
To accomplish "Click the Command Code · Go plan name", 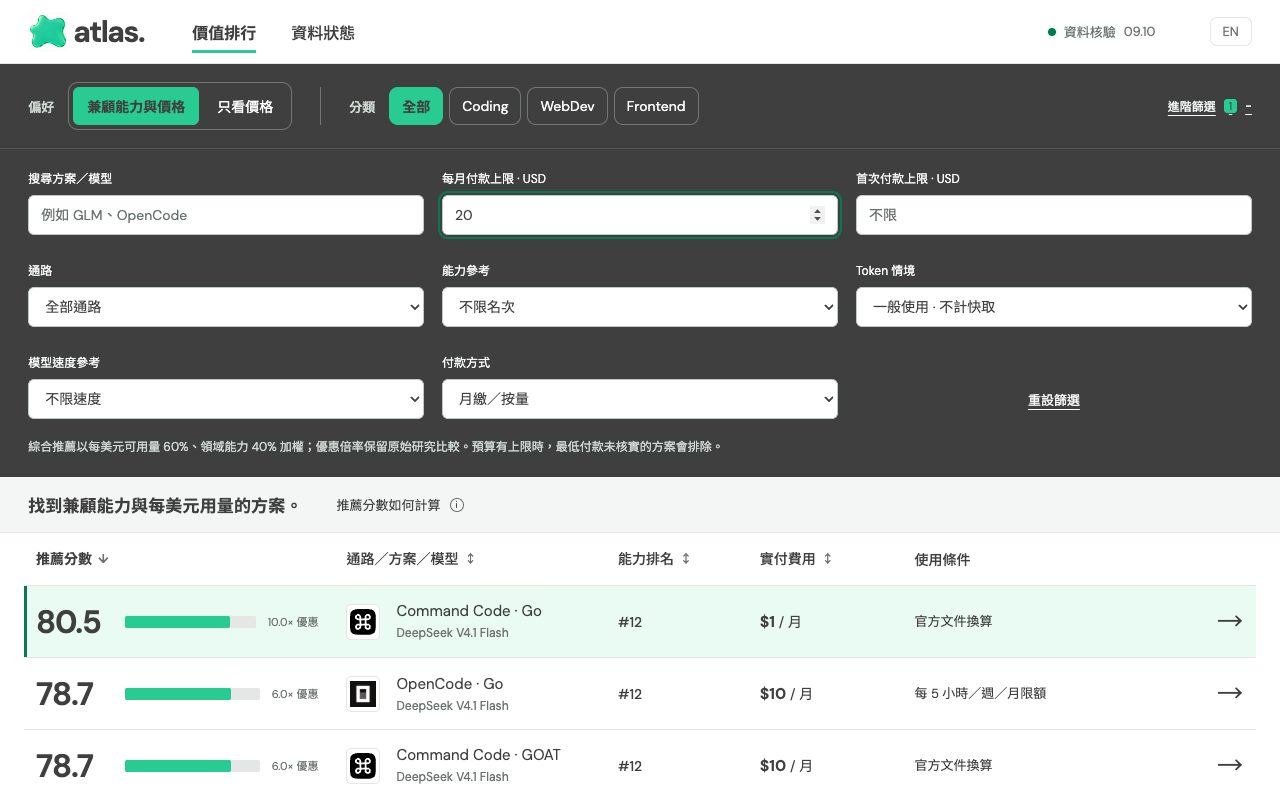I will point(469,611).
